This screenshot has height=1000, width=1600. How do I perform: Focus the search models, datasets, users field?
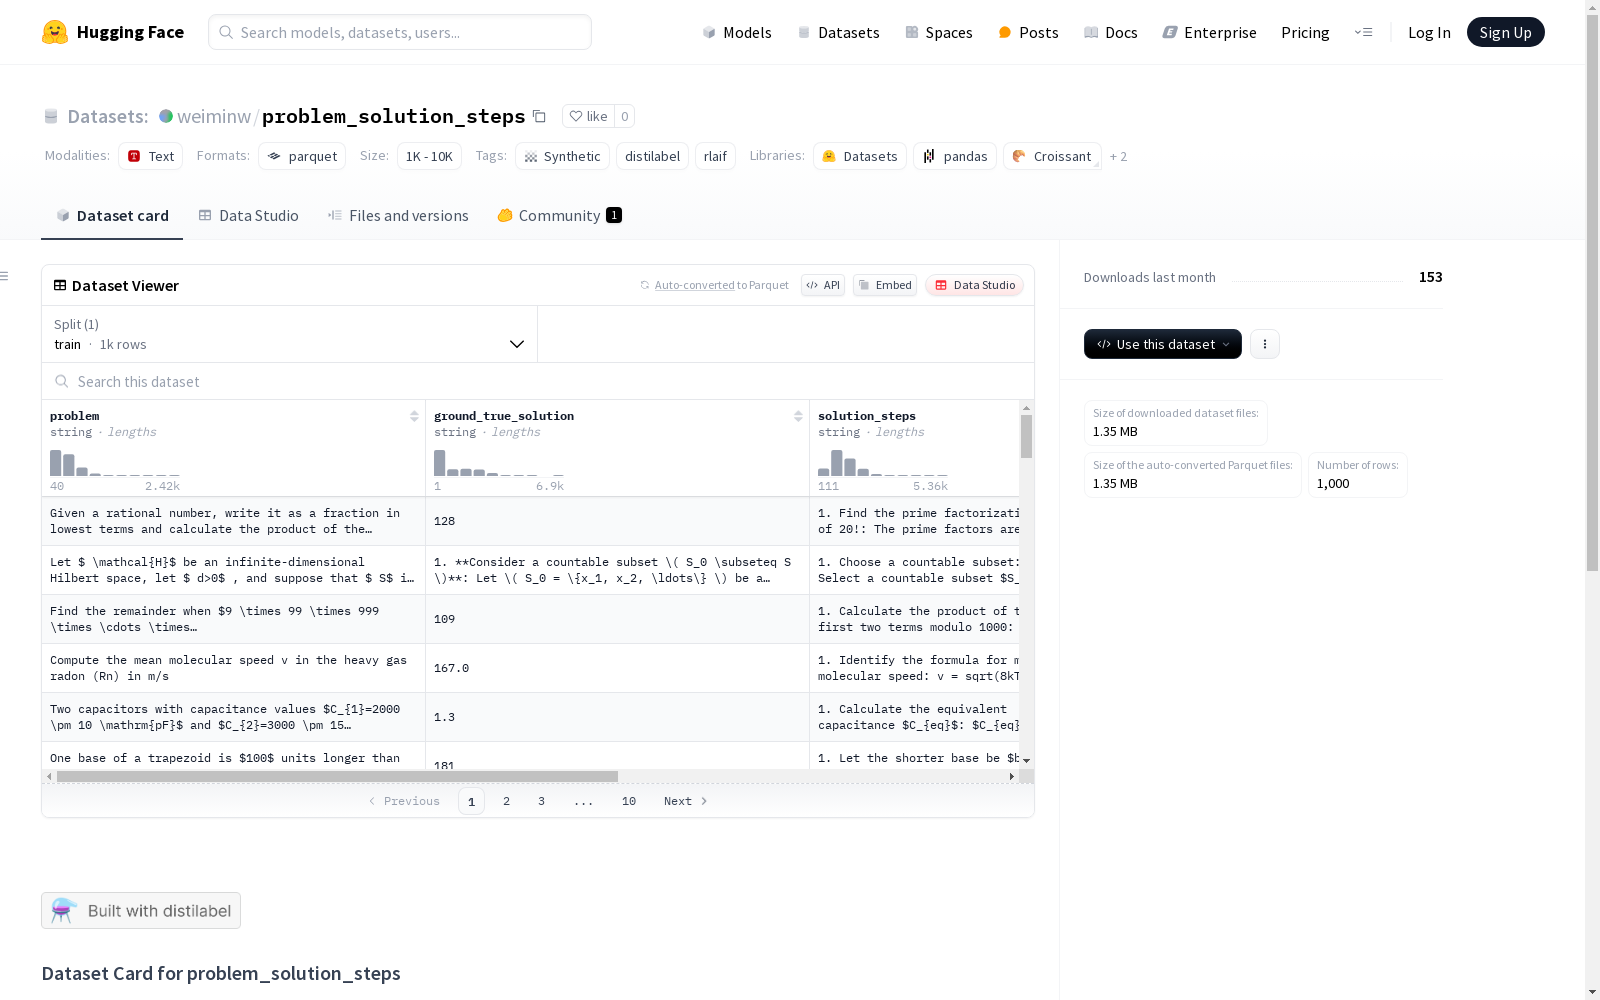point(400,32)
